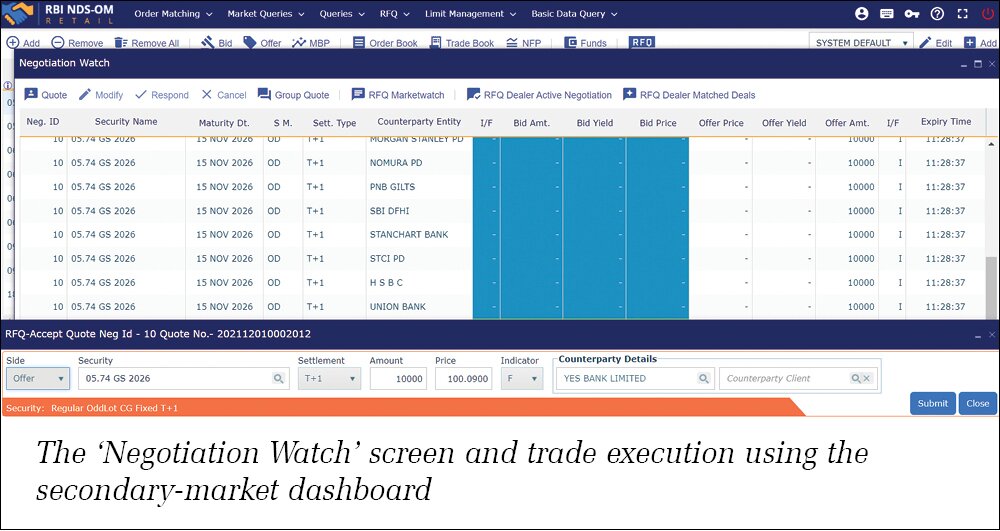Open the Order Matching menu
Image resolution: width=1000 pixels, height=531 pixels.
(173, 14)
